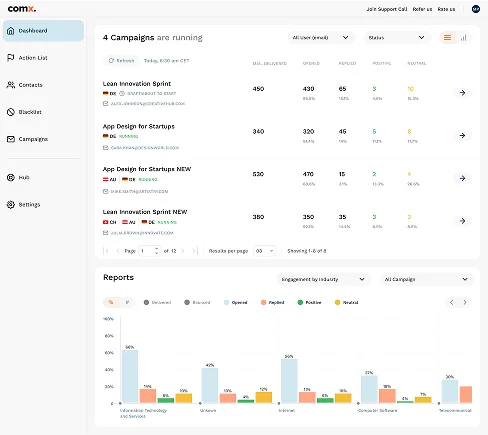This screenshot has width=488, height=435.
Task: Switch Reports chart to number mode
Action: pos(127,302)
